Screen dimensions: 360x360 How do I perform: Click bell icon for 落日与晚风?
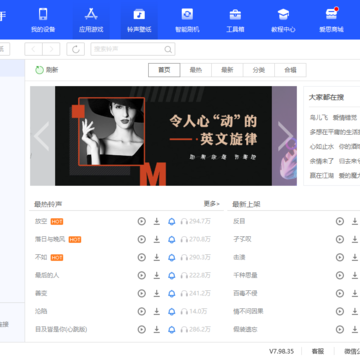click(172, 239)
